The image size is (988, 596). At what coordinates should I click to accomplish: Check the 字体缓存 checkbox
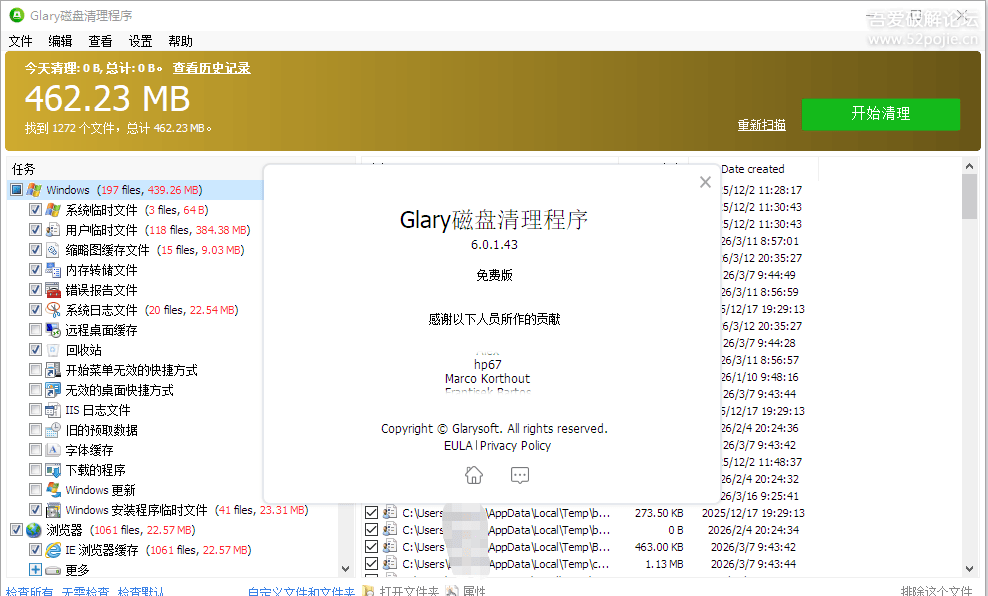click(36, 450)
